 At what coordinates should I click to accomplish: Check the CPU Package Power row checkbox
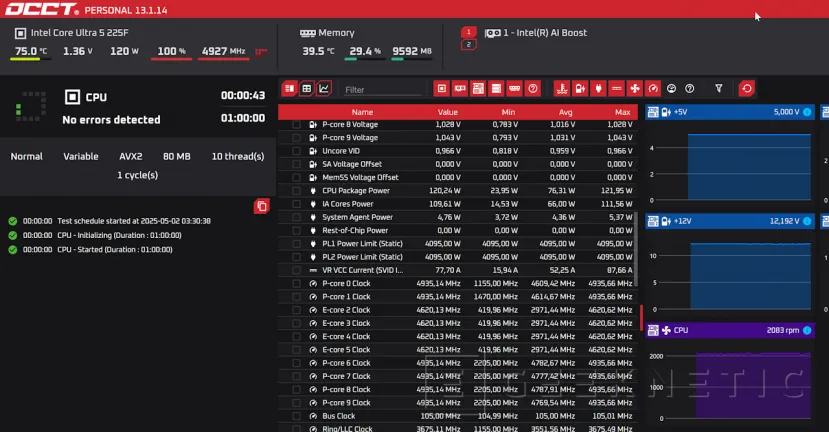coord(297,190)
